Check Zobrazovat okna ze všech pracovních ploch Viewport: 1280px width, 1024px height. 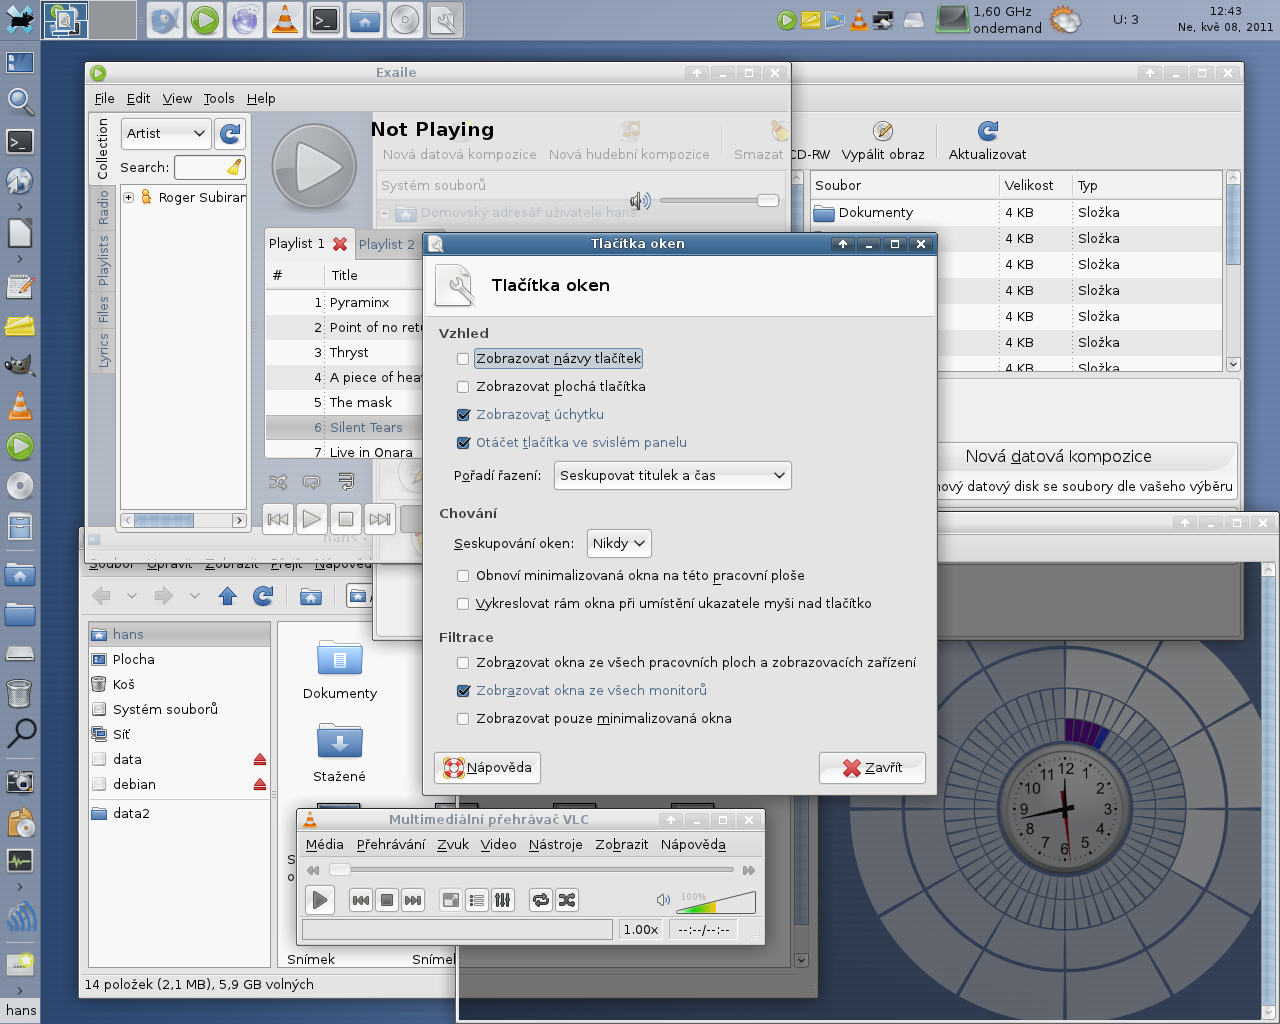(x=463, y=663)
